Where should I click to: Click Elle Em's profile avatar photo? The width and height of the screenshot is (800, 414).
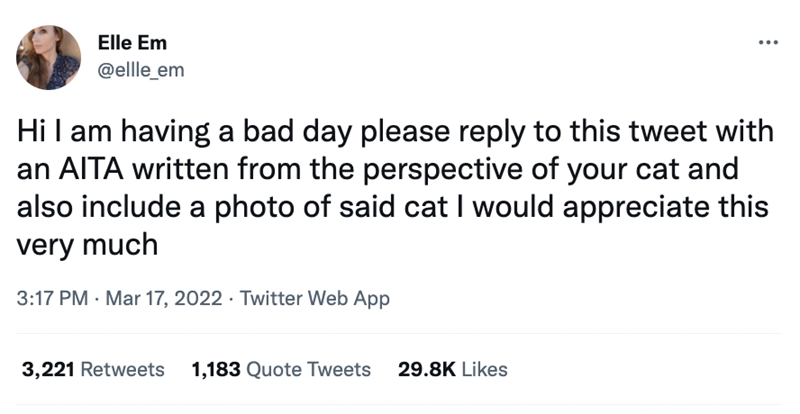(x=49, y=58)
